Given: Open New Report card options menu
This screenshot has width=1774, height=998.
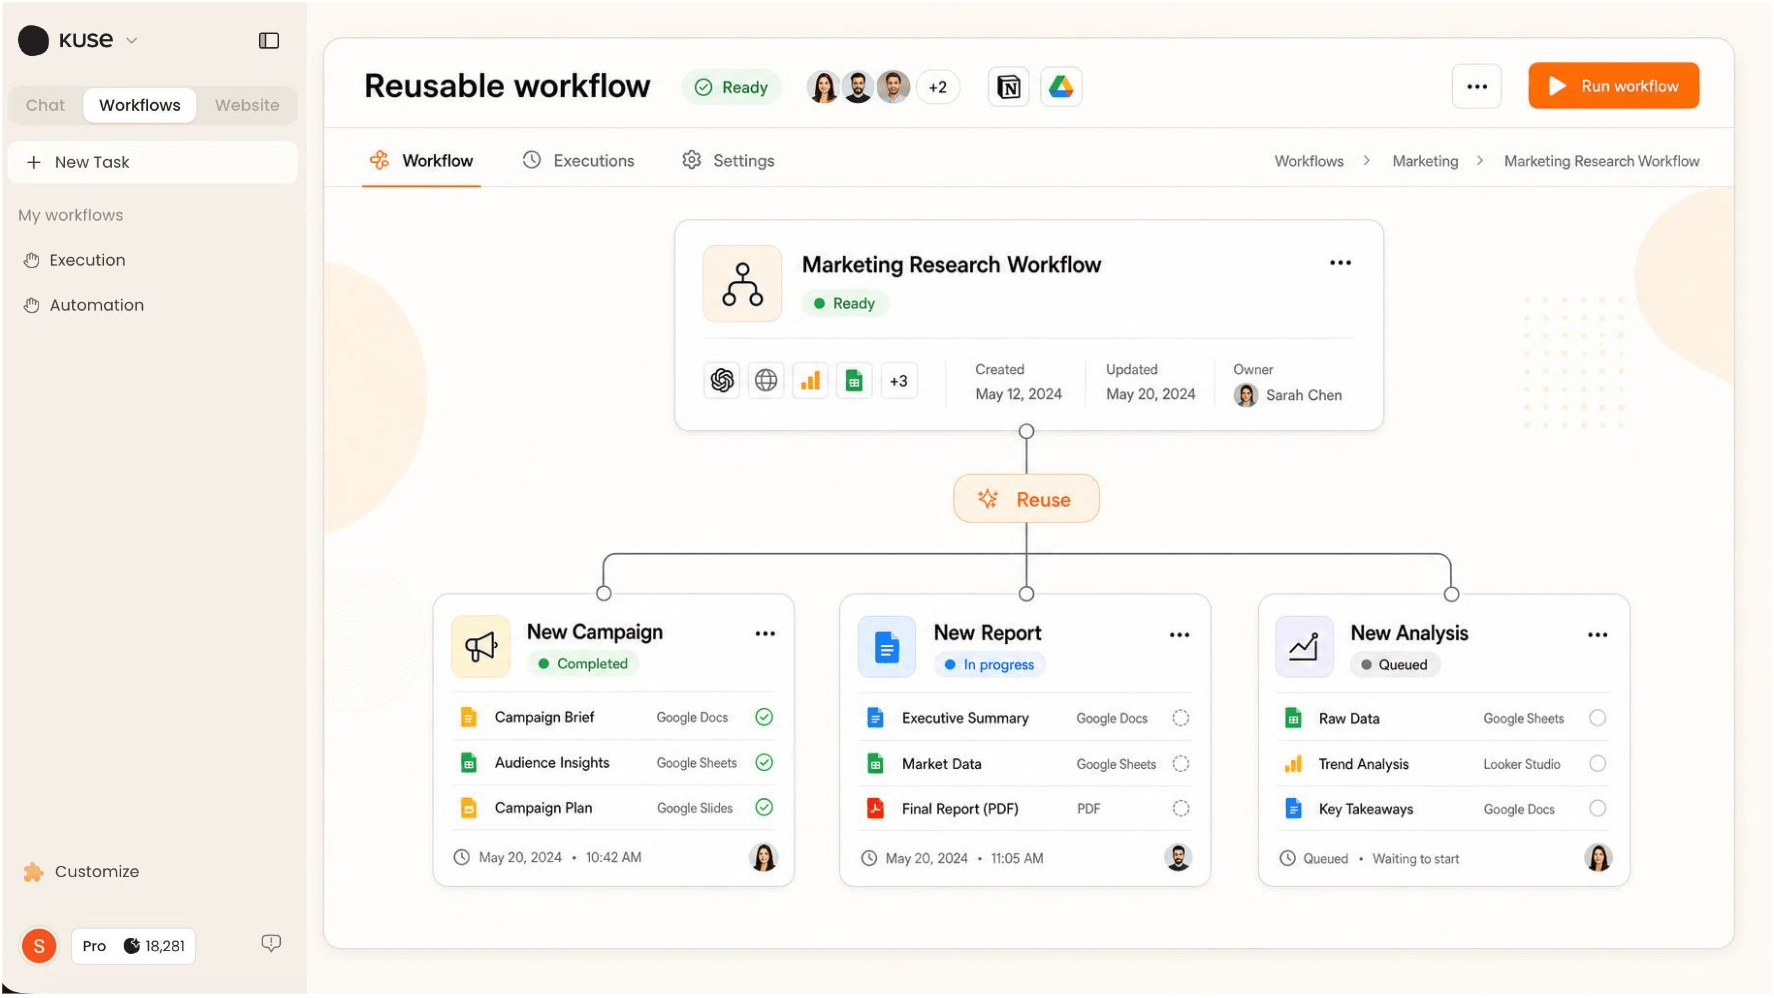Looking at the screenshot, I should (1180, 635).
